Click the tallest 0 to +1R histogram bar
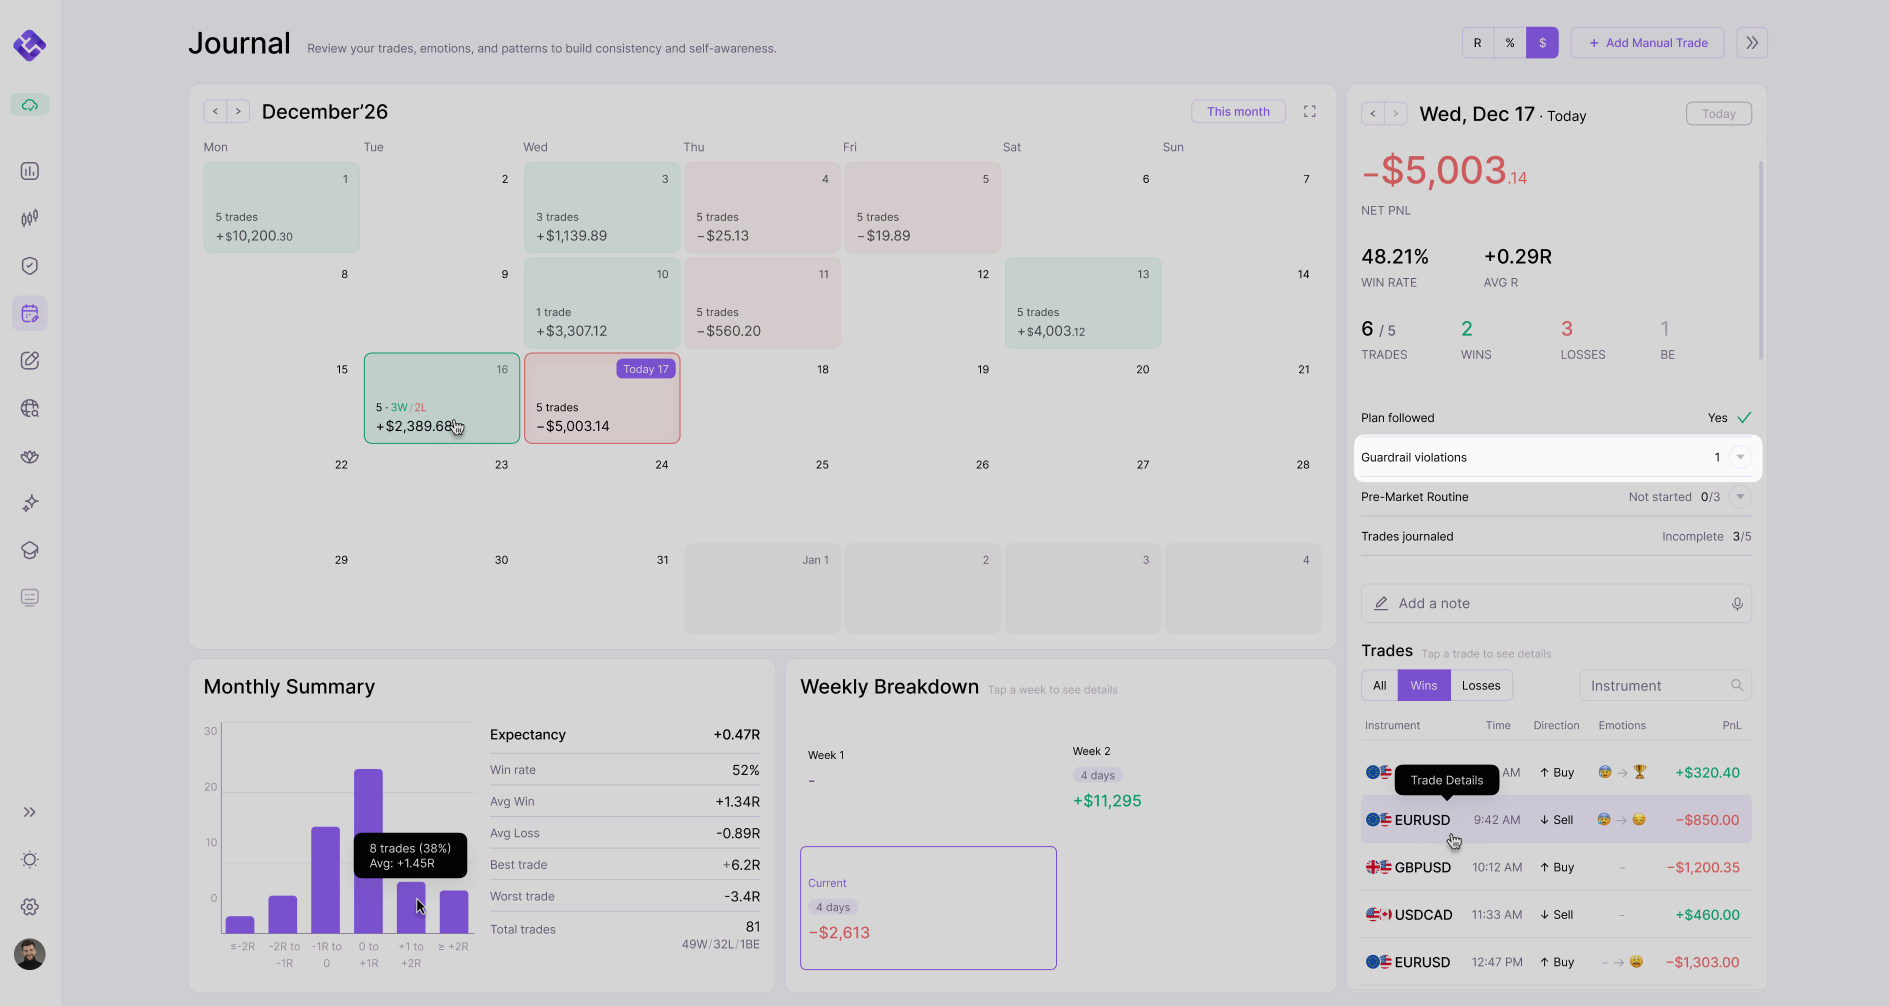This screenshot has height=1006, width=1889. pyautogui.click(x=368, y=851)
